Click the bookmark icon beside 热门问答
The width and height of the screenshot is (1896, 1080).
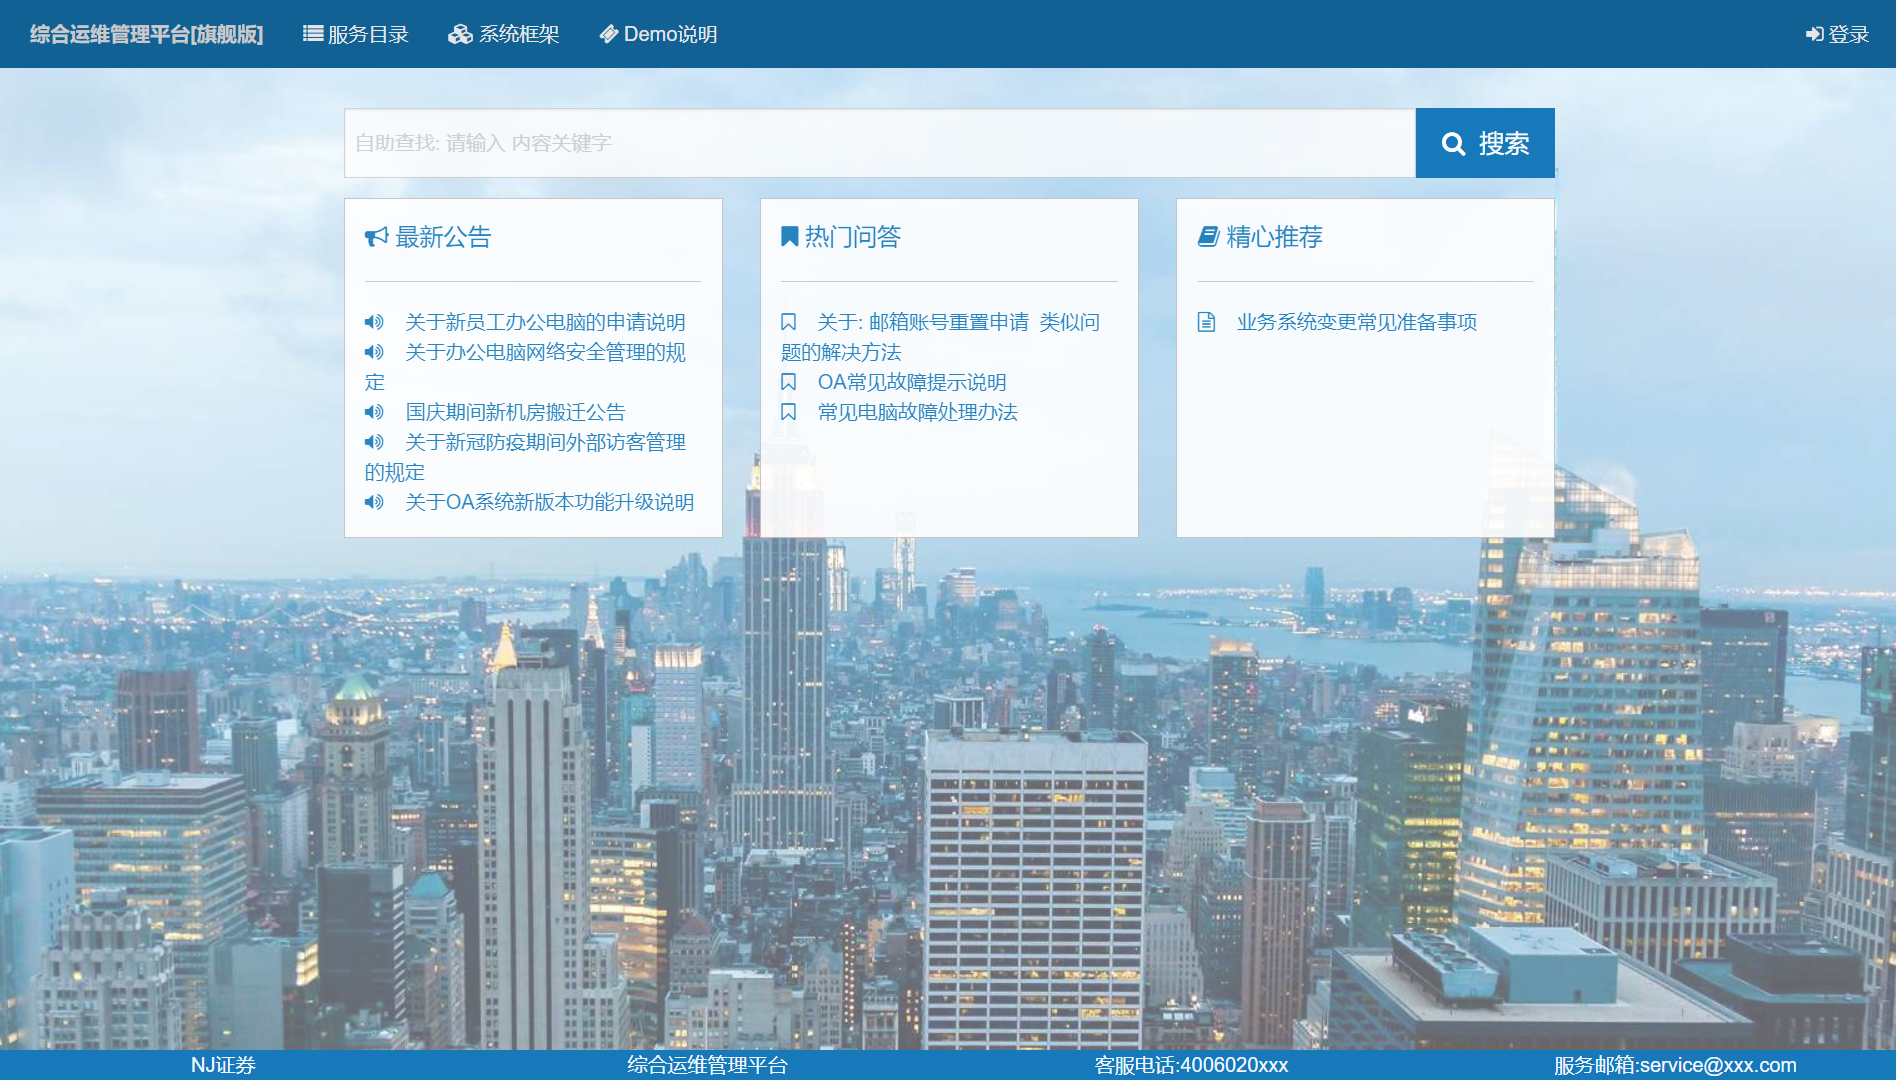789,237
